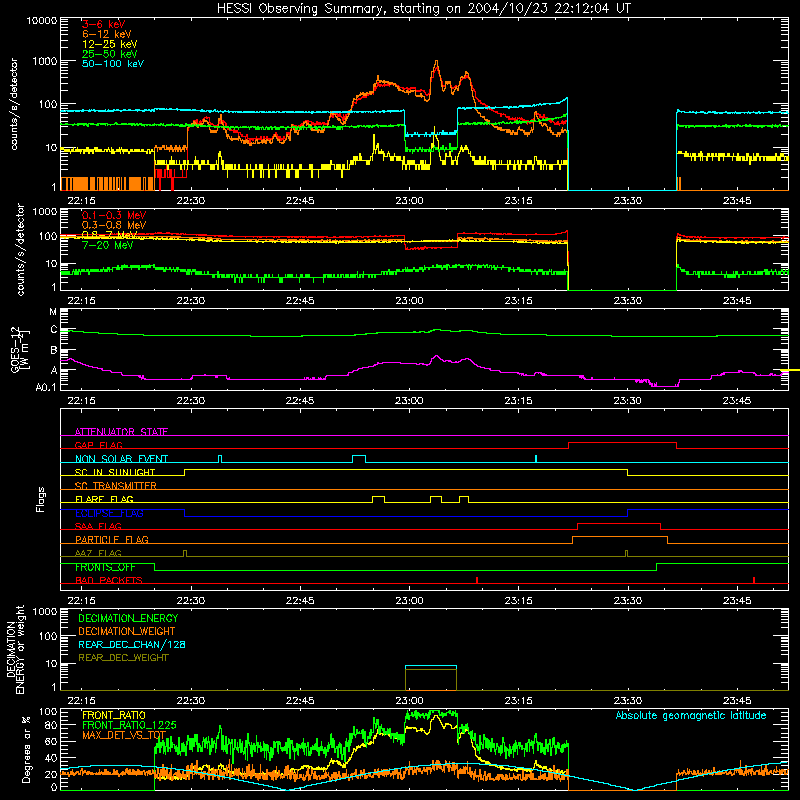This screenshot has width=800, height=800.
Task: Select the PARTICLE_FLAG label
Action: 112,540
